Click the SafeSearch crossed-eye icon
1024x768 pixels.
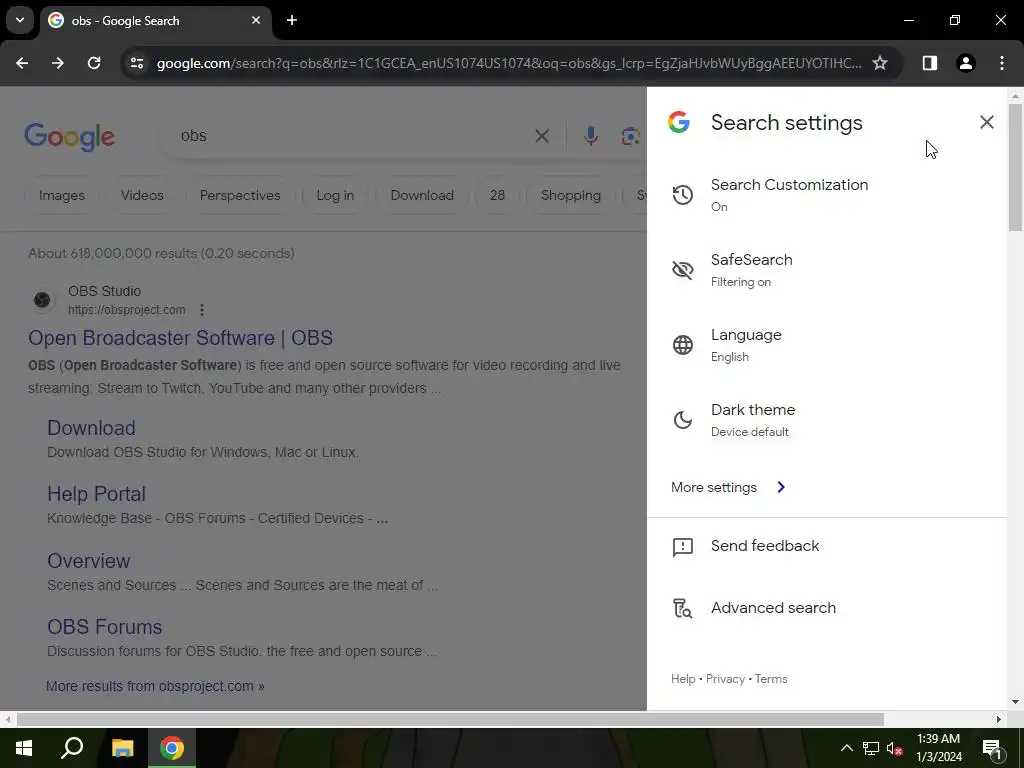[x=682, y=270]
